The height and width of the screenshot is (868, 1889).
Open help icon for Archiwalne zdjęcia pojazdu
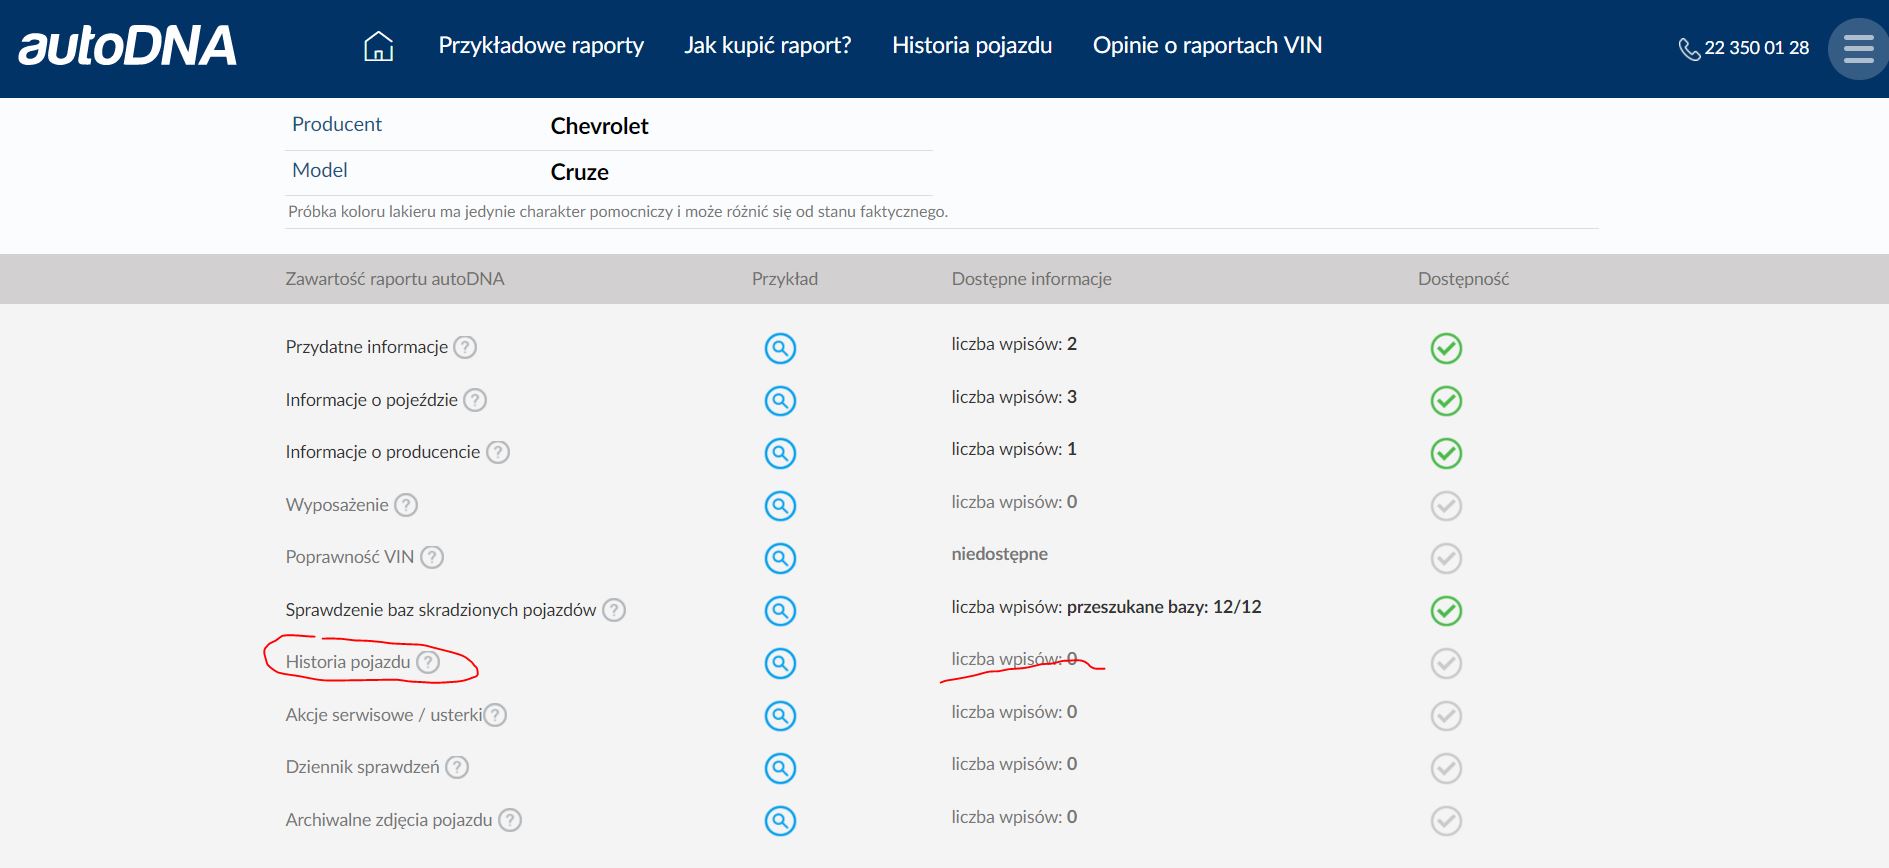(x=510, y=820)
